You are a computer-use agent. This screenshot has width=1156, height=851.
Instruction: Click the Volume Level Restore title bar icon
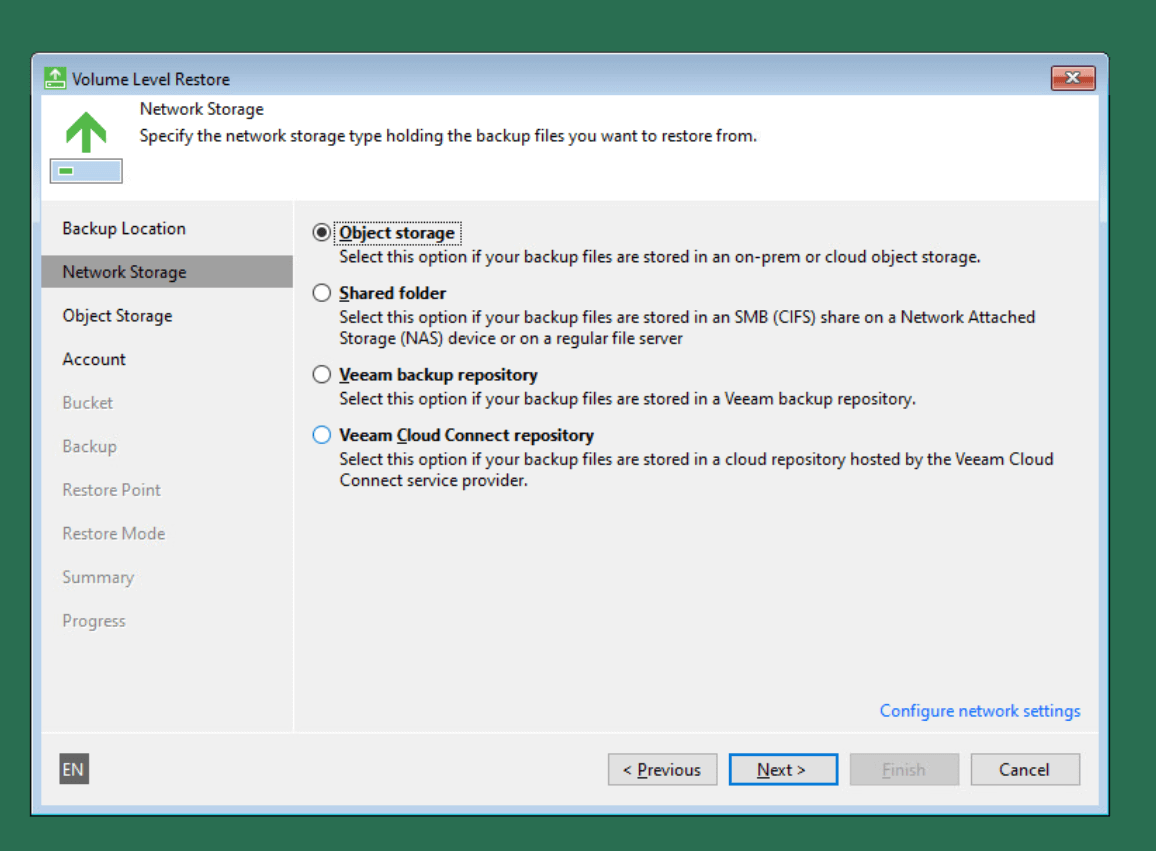coord(55,79)
